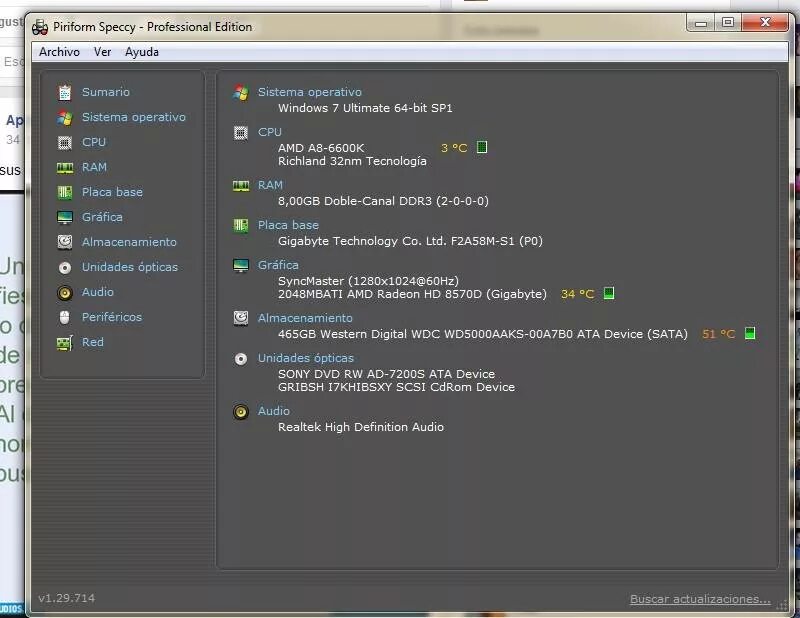Click the Gigabyte Technology F2A58M-S1 text

[x=410, y=241]
